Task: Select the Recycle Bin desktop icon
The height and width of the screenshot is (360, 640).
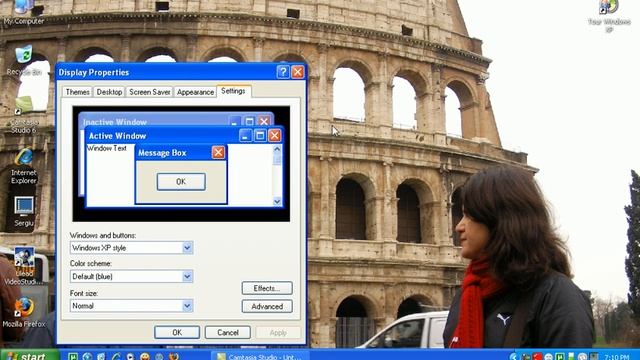Action: [24, 61]
